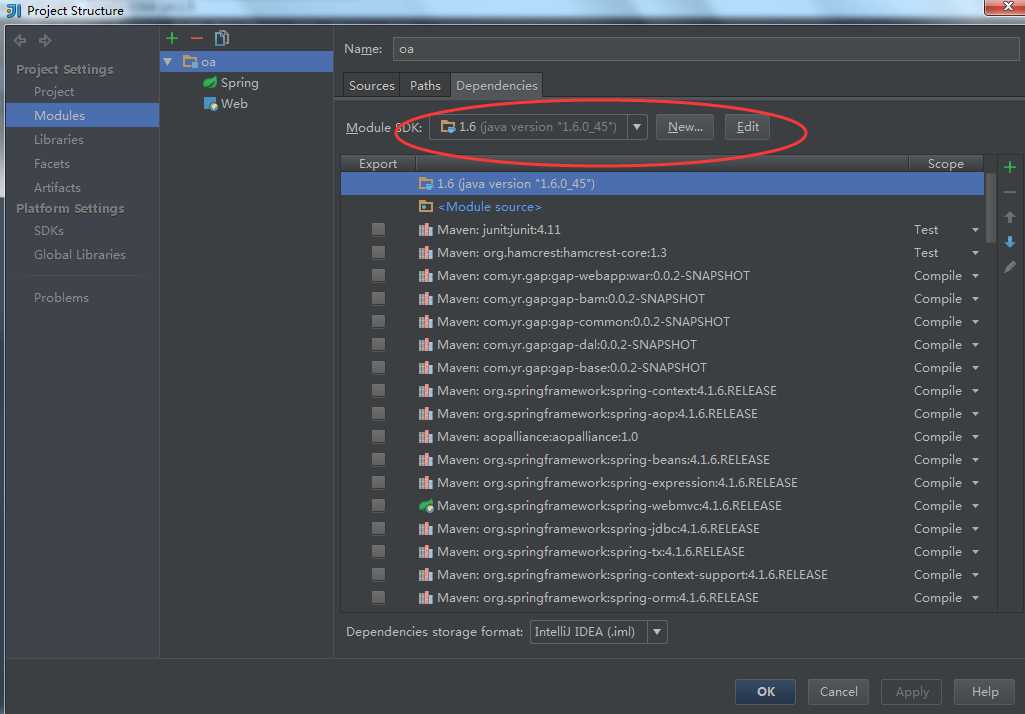
Task: Click the spring-webmvc library leaf icon
Action: [x=426, y=505]
